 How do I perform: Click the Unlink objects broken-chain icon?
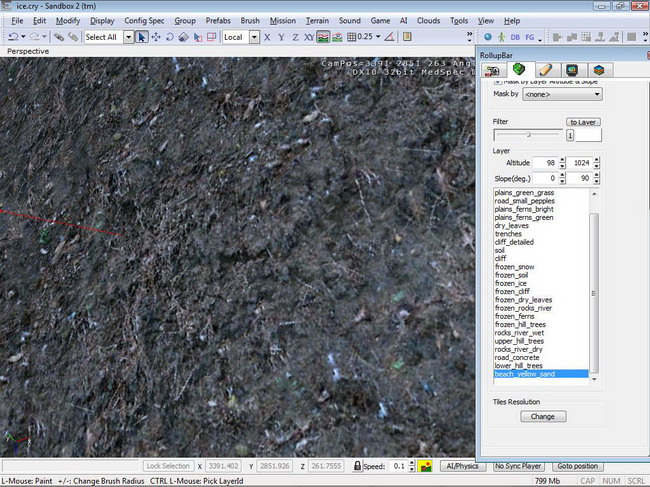[73, 37]
